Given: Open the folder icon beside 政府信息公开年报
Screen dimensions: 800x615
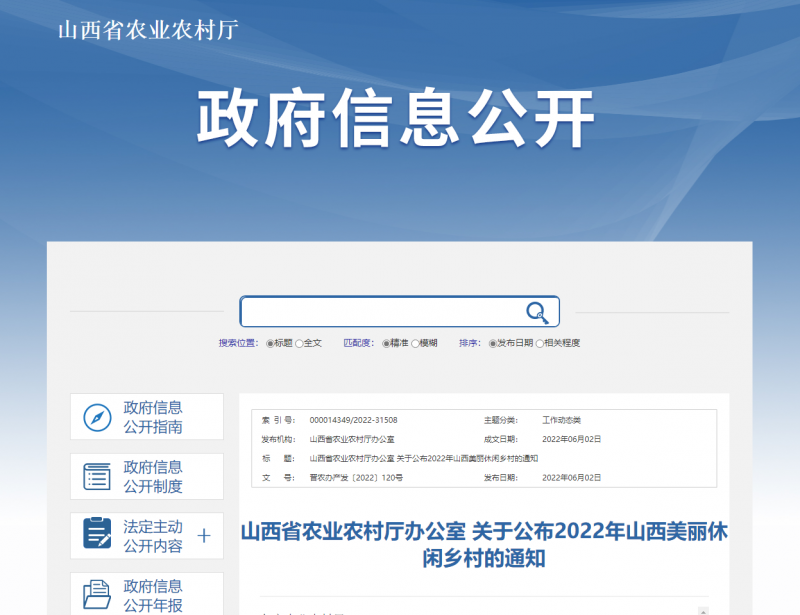Looking at the screenshot, I should (95, 594).
